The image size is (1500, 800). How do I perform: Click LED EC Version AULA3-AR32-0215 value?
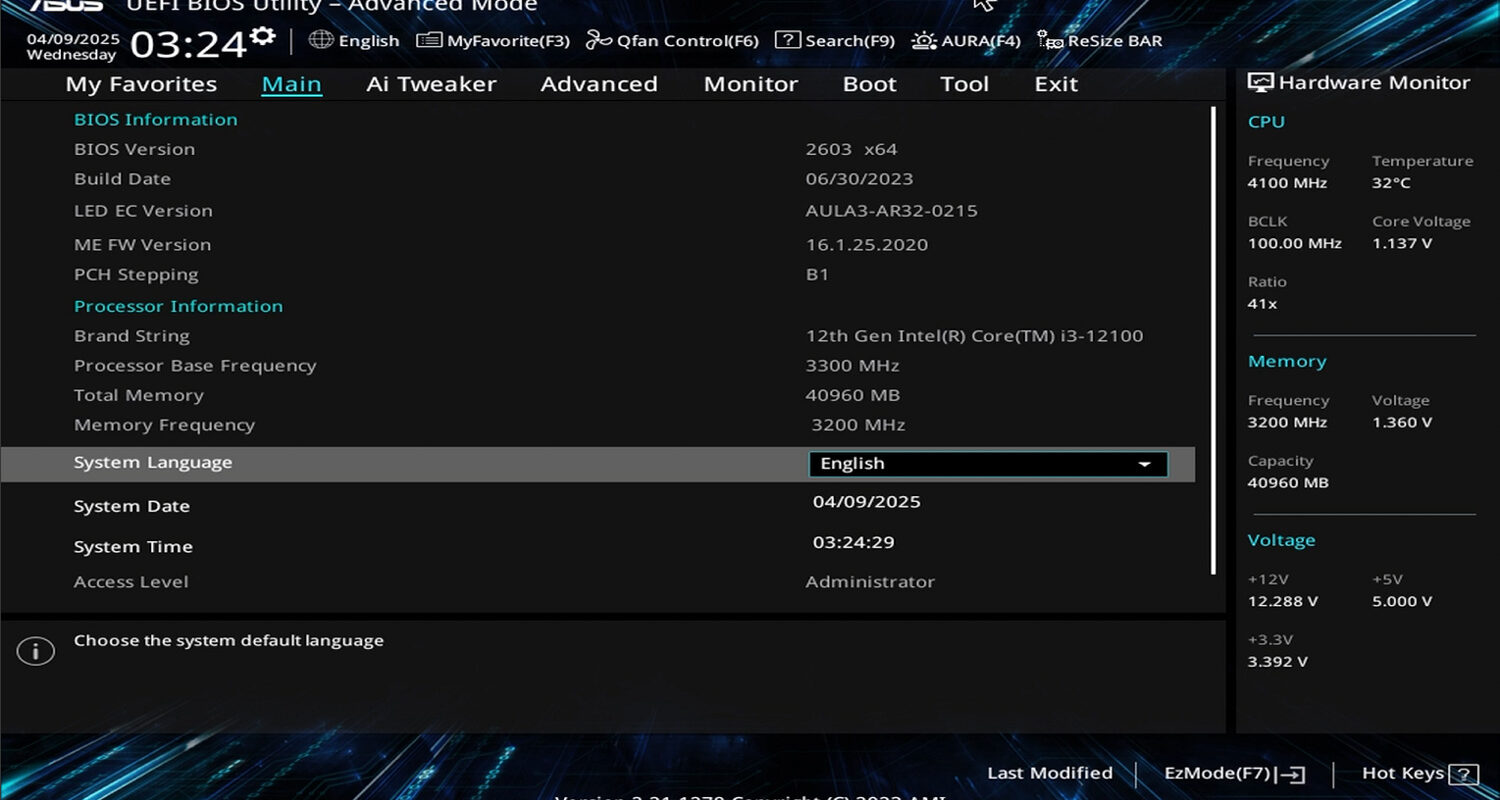(x=892, y=211)
